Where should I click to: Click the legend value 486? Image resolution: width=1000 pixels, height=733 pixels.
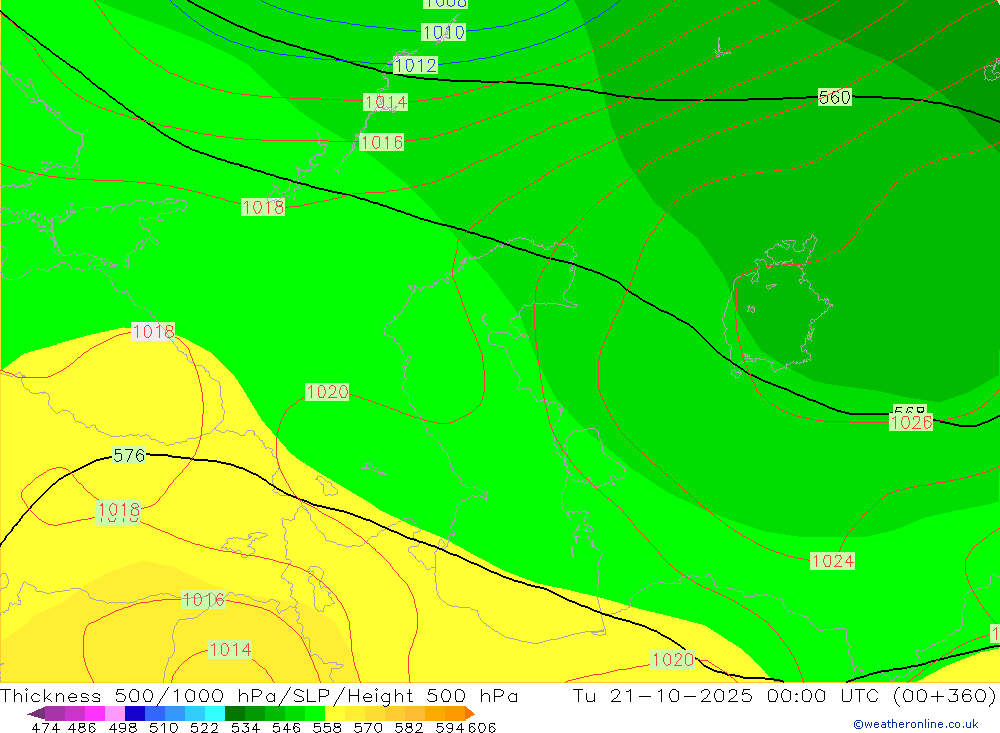[82, 727]
